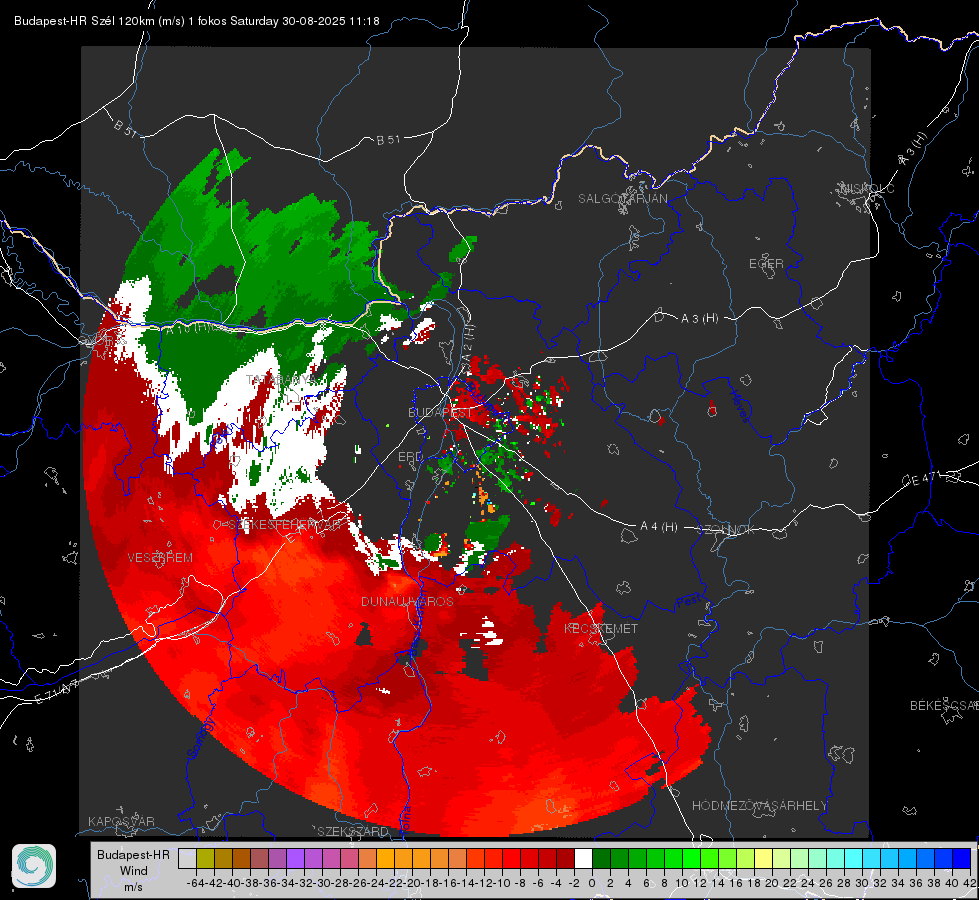The image size is (979, 900).
Task: Click the blue 'Somogy' county label
Action: [x=200, y=738]
